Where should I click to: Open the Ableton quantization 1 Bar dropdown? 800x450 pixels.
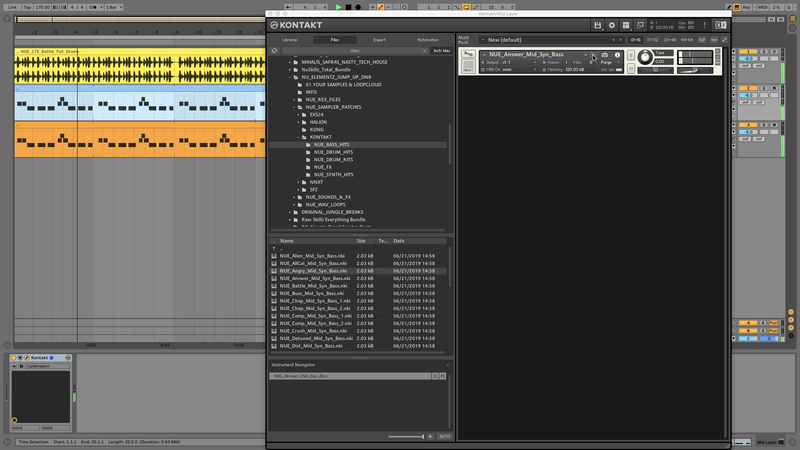tap(114, 7)
